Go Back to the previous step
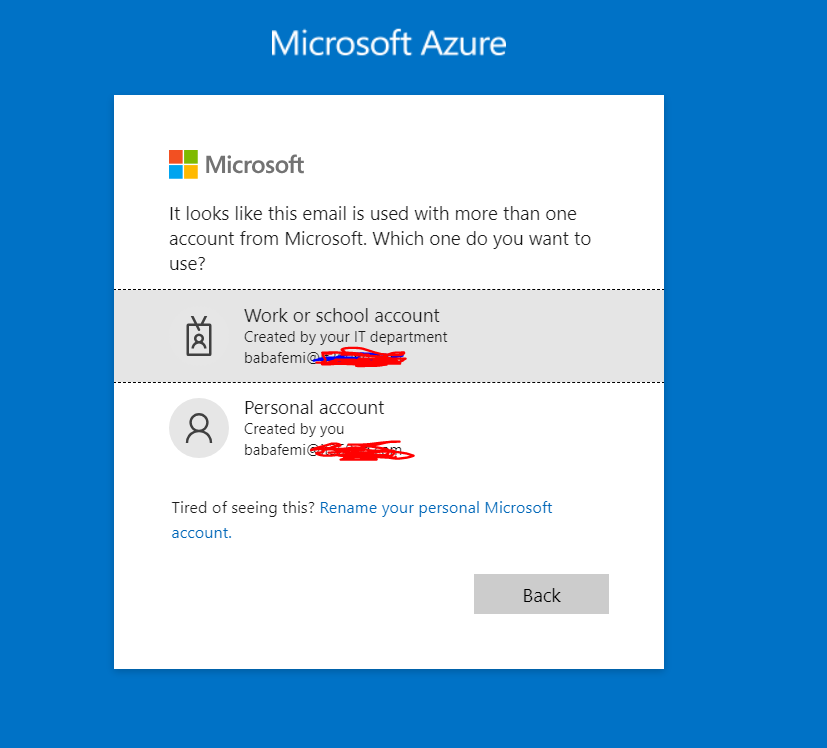This screenshot has height=748, width=827. (541, 594)
